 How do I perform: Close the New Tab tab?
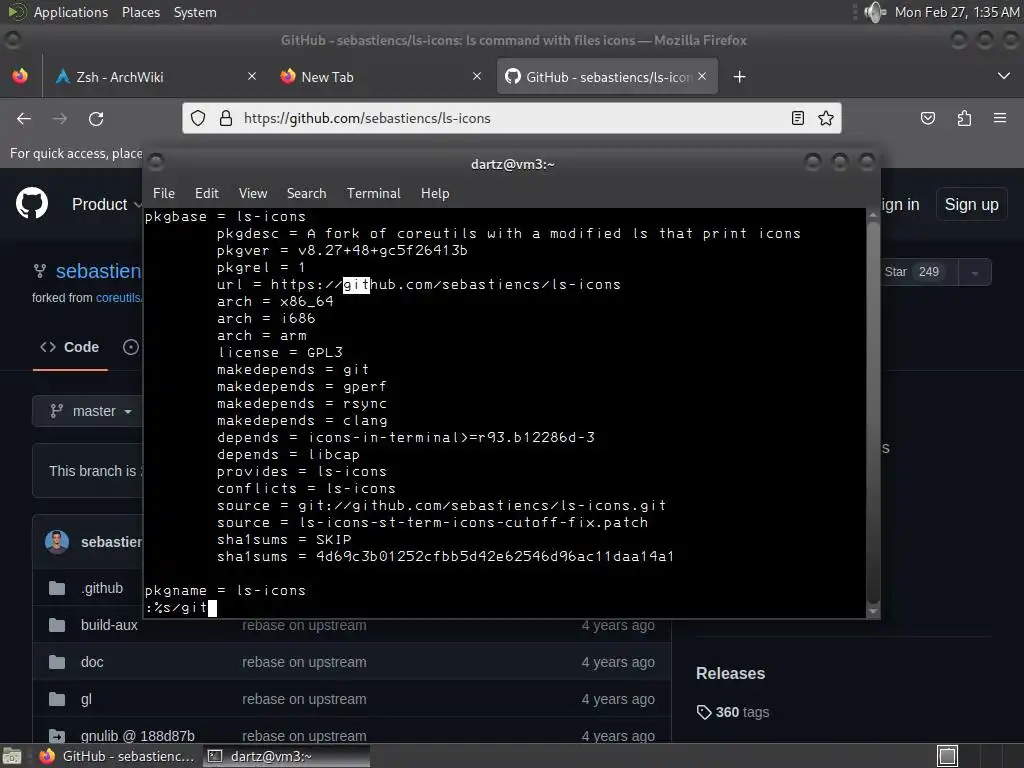tap(477, 76)
